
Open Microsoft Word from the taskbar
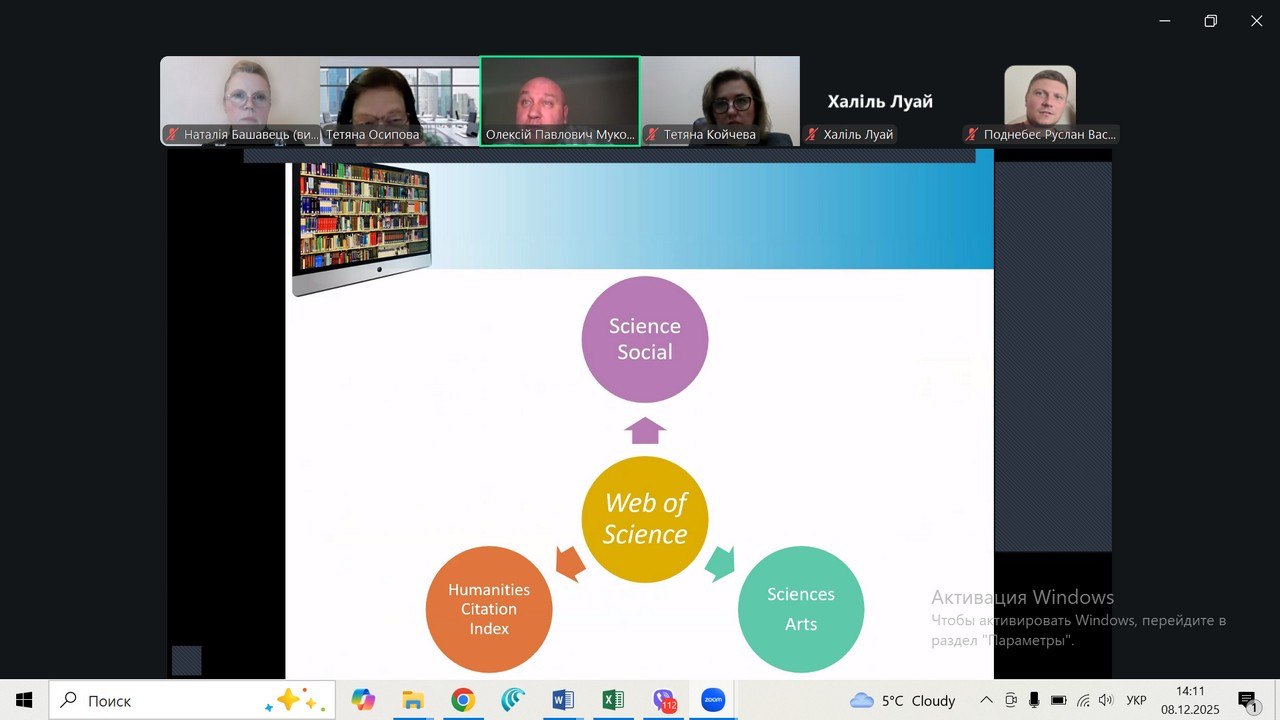tap(563, 700)
